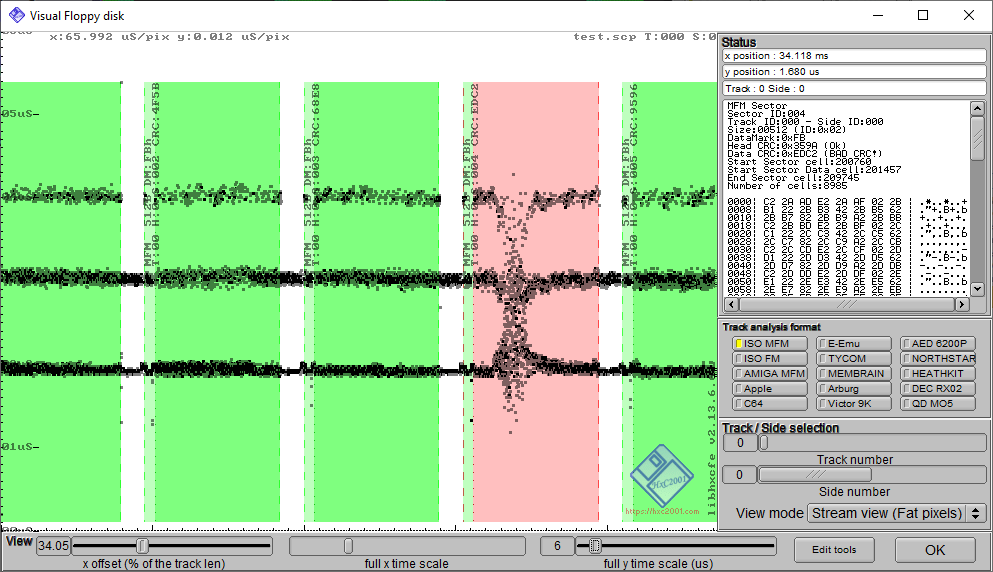Click the full x time scale slider
The image size is (993, 572).
pos(407,545)
